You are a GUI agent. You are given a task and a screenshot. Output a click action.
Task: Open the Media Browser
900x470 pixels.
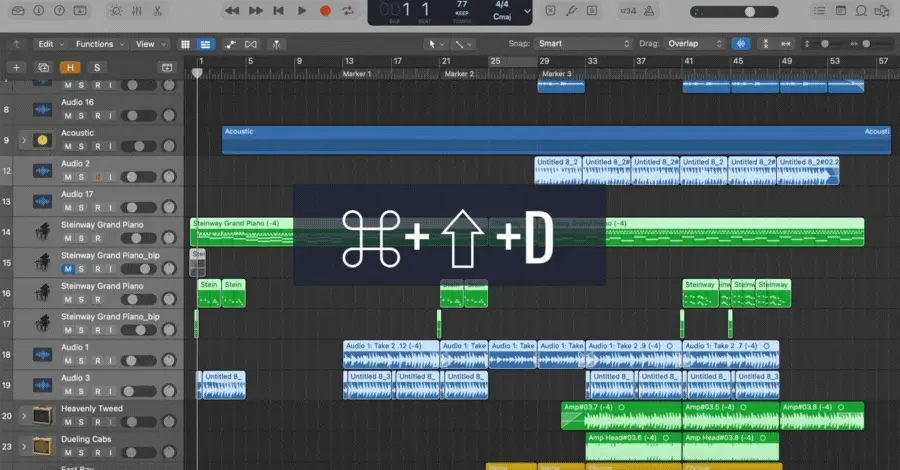pos(882,10)
